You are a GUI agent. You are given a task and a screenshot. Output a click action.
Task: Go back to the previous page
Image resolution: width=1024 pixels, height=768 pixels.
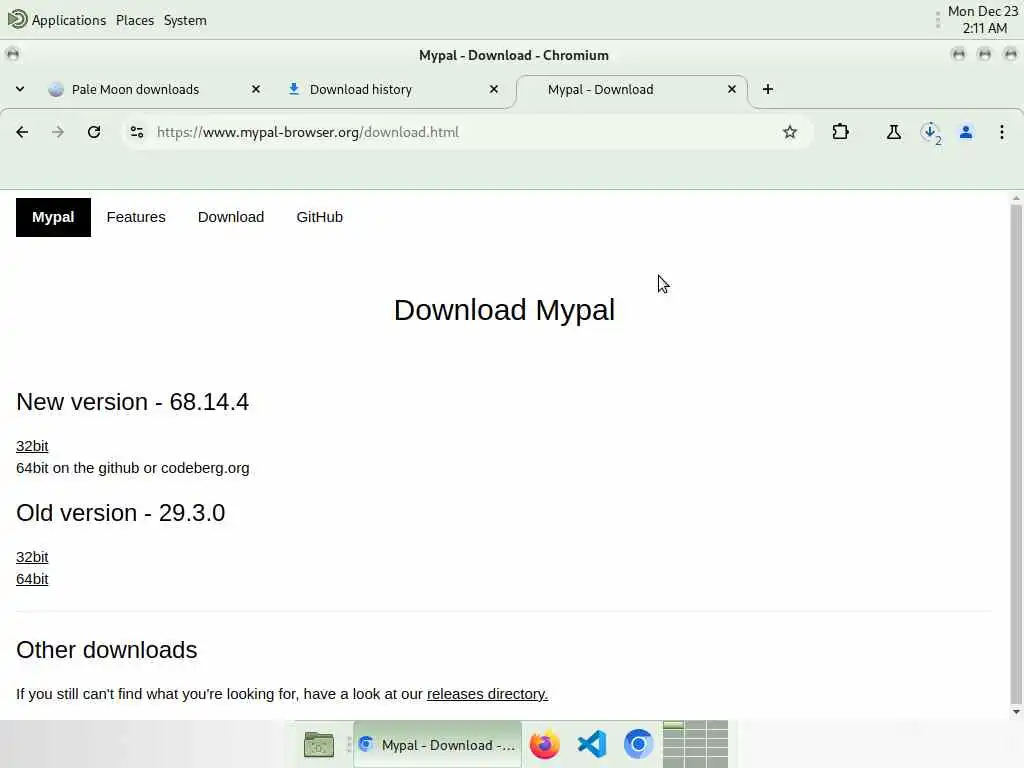pos(22,133)
